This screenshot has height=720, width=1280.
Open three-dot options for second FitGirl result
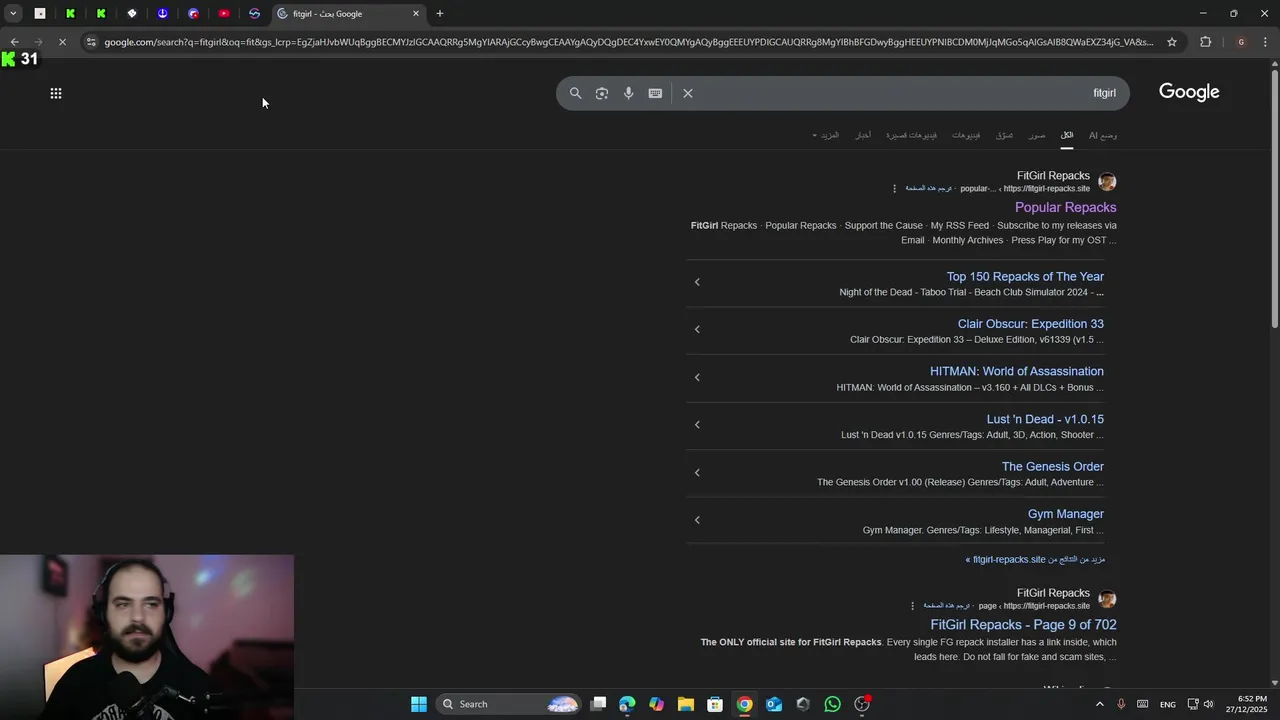[x=912, y=606]
